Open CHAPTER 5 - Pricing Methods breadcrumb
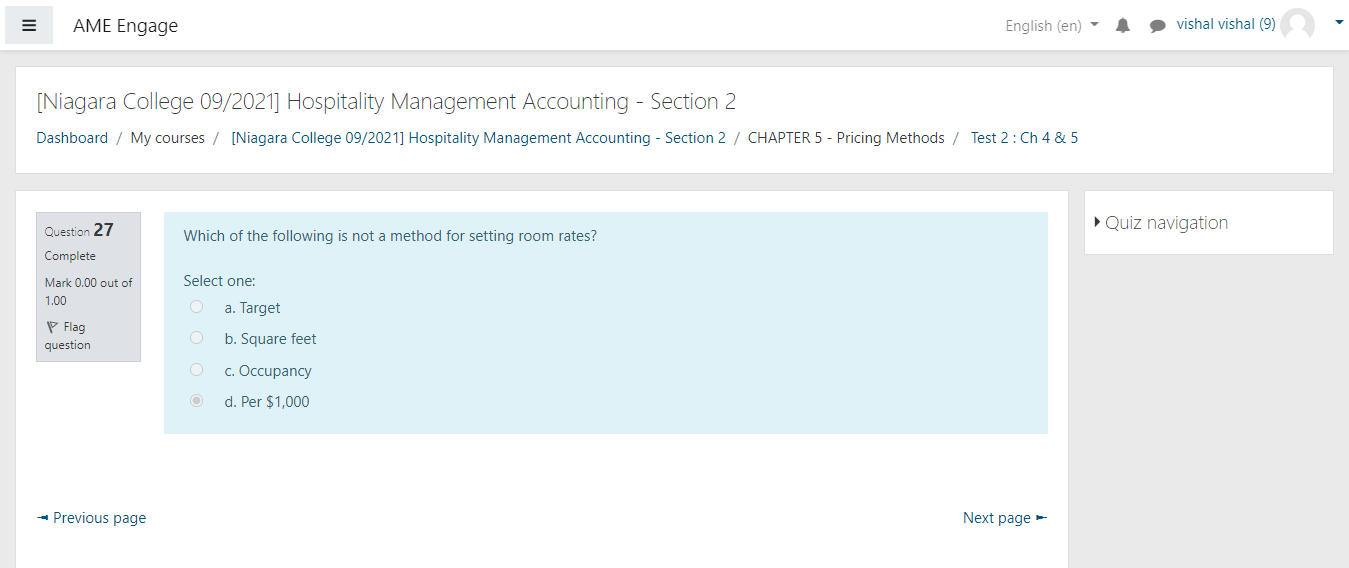This screenshot has height=568, width=1349. point(846,138)
